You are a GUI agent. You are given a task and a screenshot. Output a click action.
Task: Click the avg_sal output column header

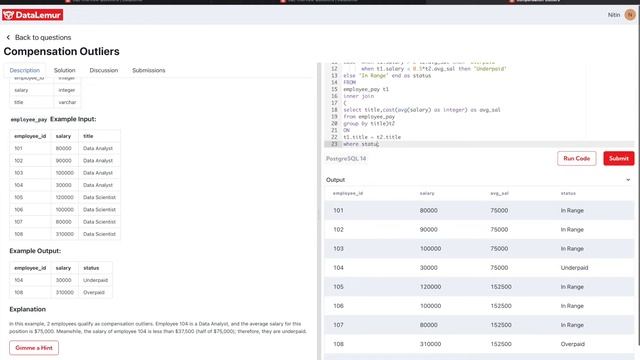499,193
